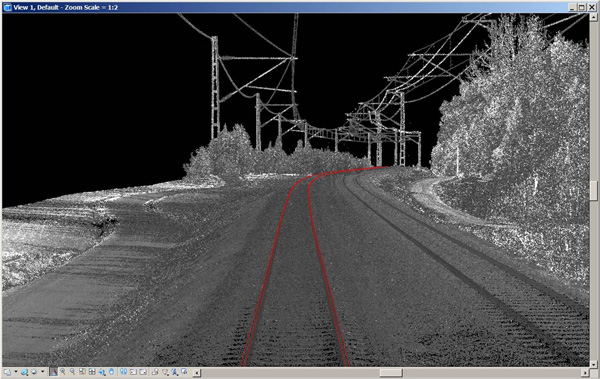Select the Update View tool
600x379 pixels.
click(x=53, y=372)
